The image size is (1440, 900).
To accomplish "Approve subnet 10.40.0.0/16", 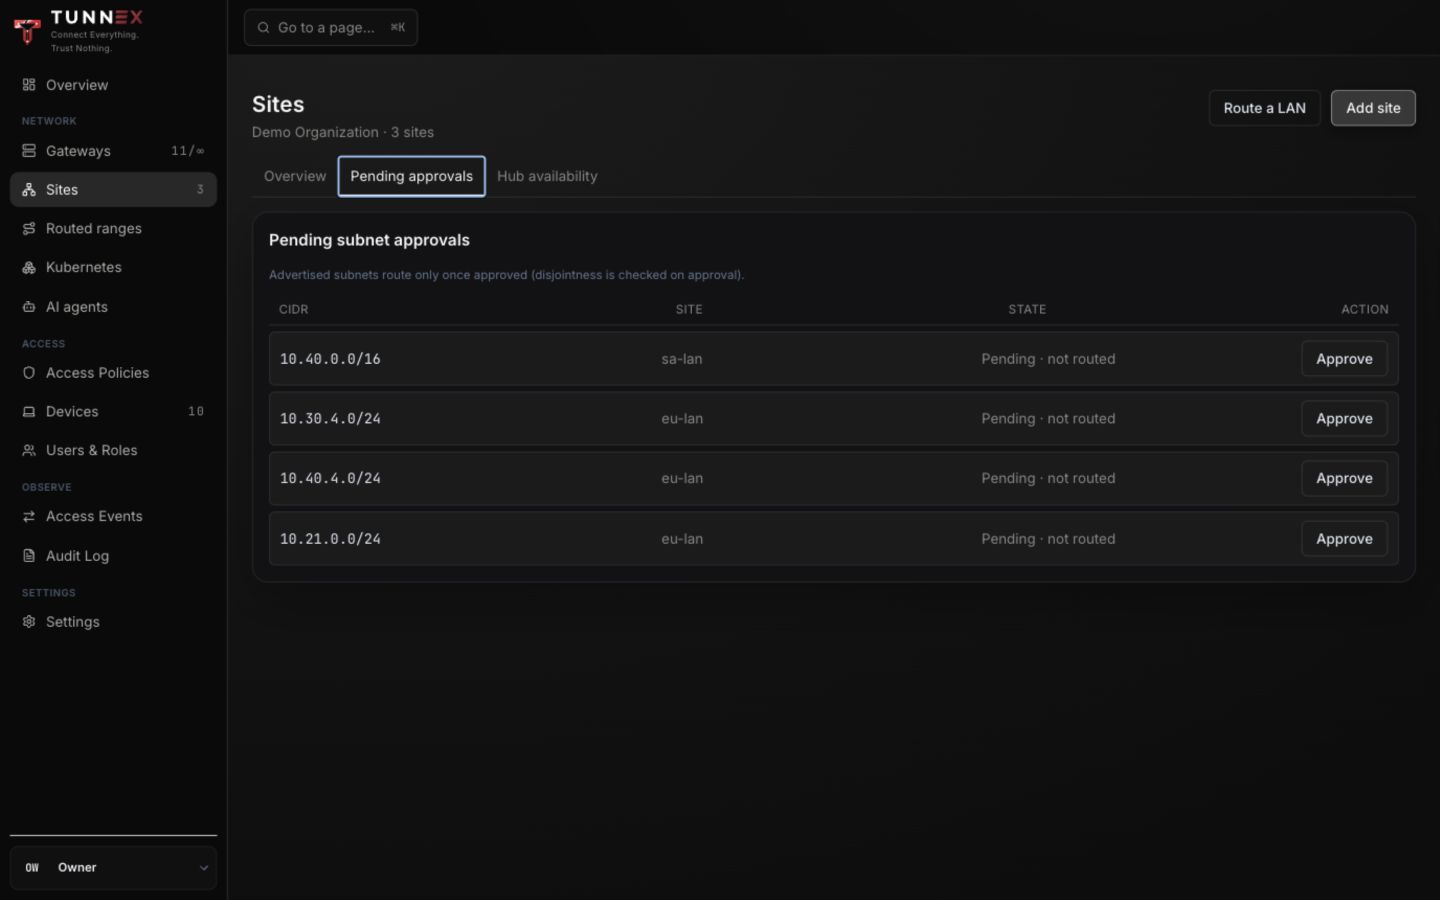I will [x=1343, y=359].
